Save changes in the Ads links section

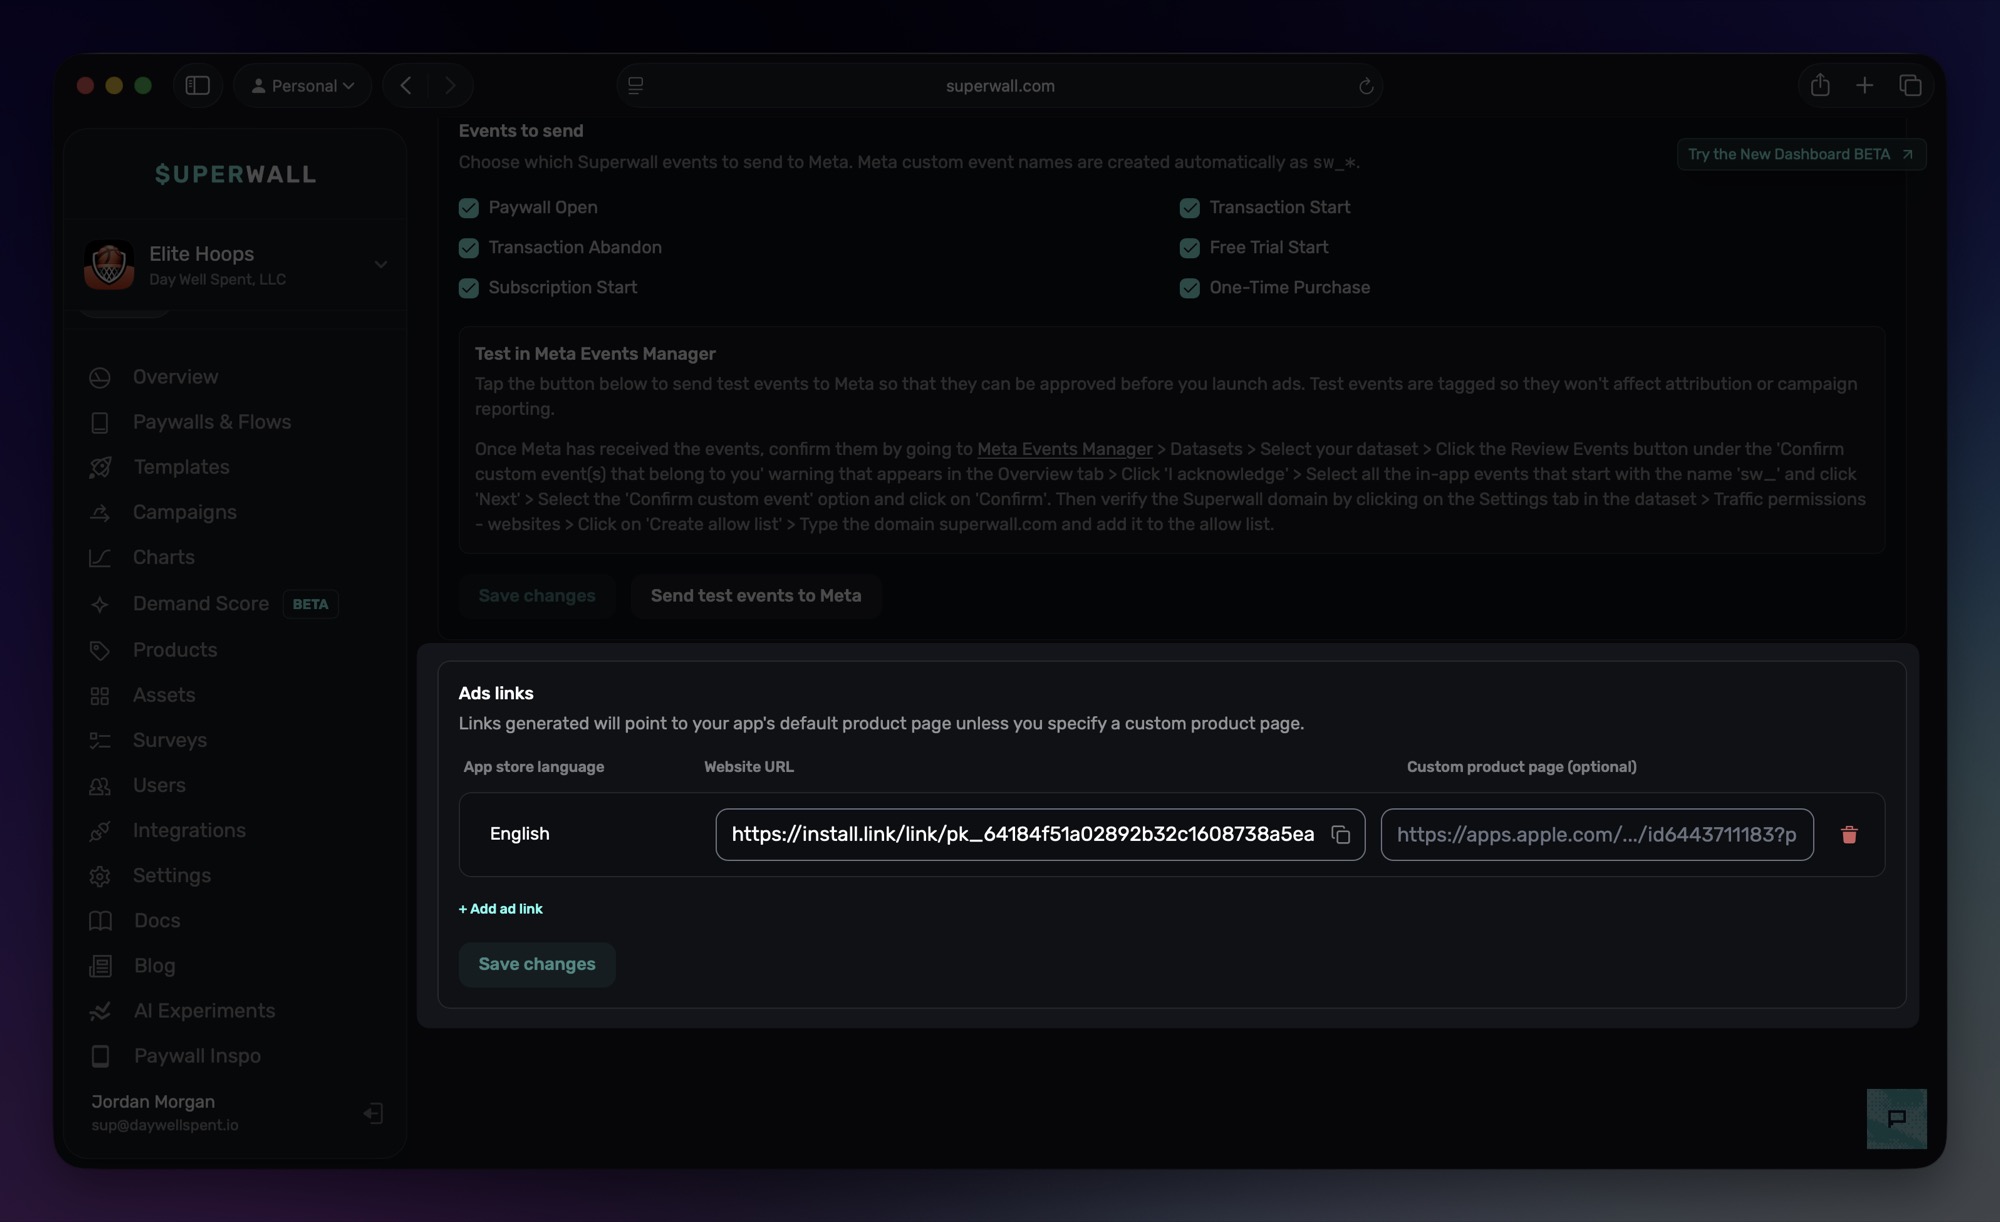537,965
